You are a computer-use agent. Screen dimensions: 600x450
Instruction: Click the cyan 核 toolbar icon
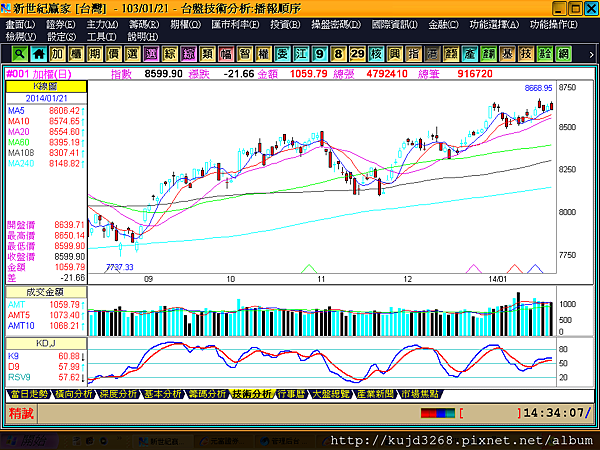point(376,54)
